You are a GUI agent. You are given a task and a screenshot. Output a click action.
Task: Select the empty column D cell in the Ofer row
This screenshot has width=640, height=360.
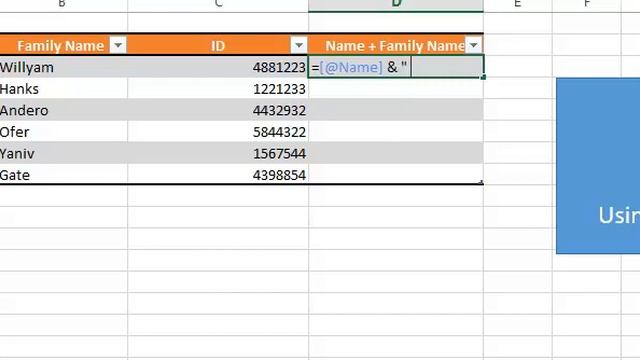(x=396, y=132)
